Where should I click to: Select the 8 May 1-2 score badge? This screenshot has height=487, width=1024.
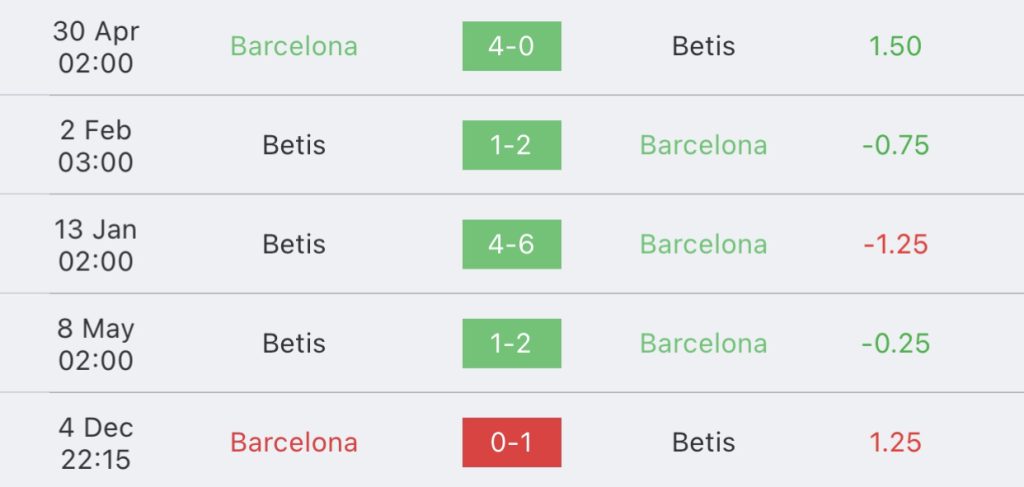[x=511, y=343]
